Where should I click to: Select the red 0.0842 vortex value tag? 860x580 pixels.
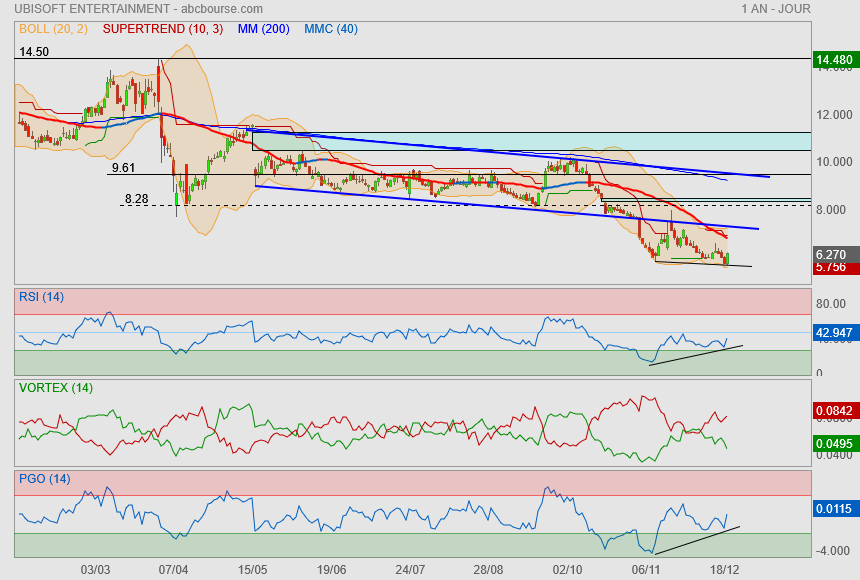coord(835,409)
